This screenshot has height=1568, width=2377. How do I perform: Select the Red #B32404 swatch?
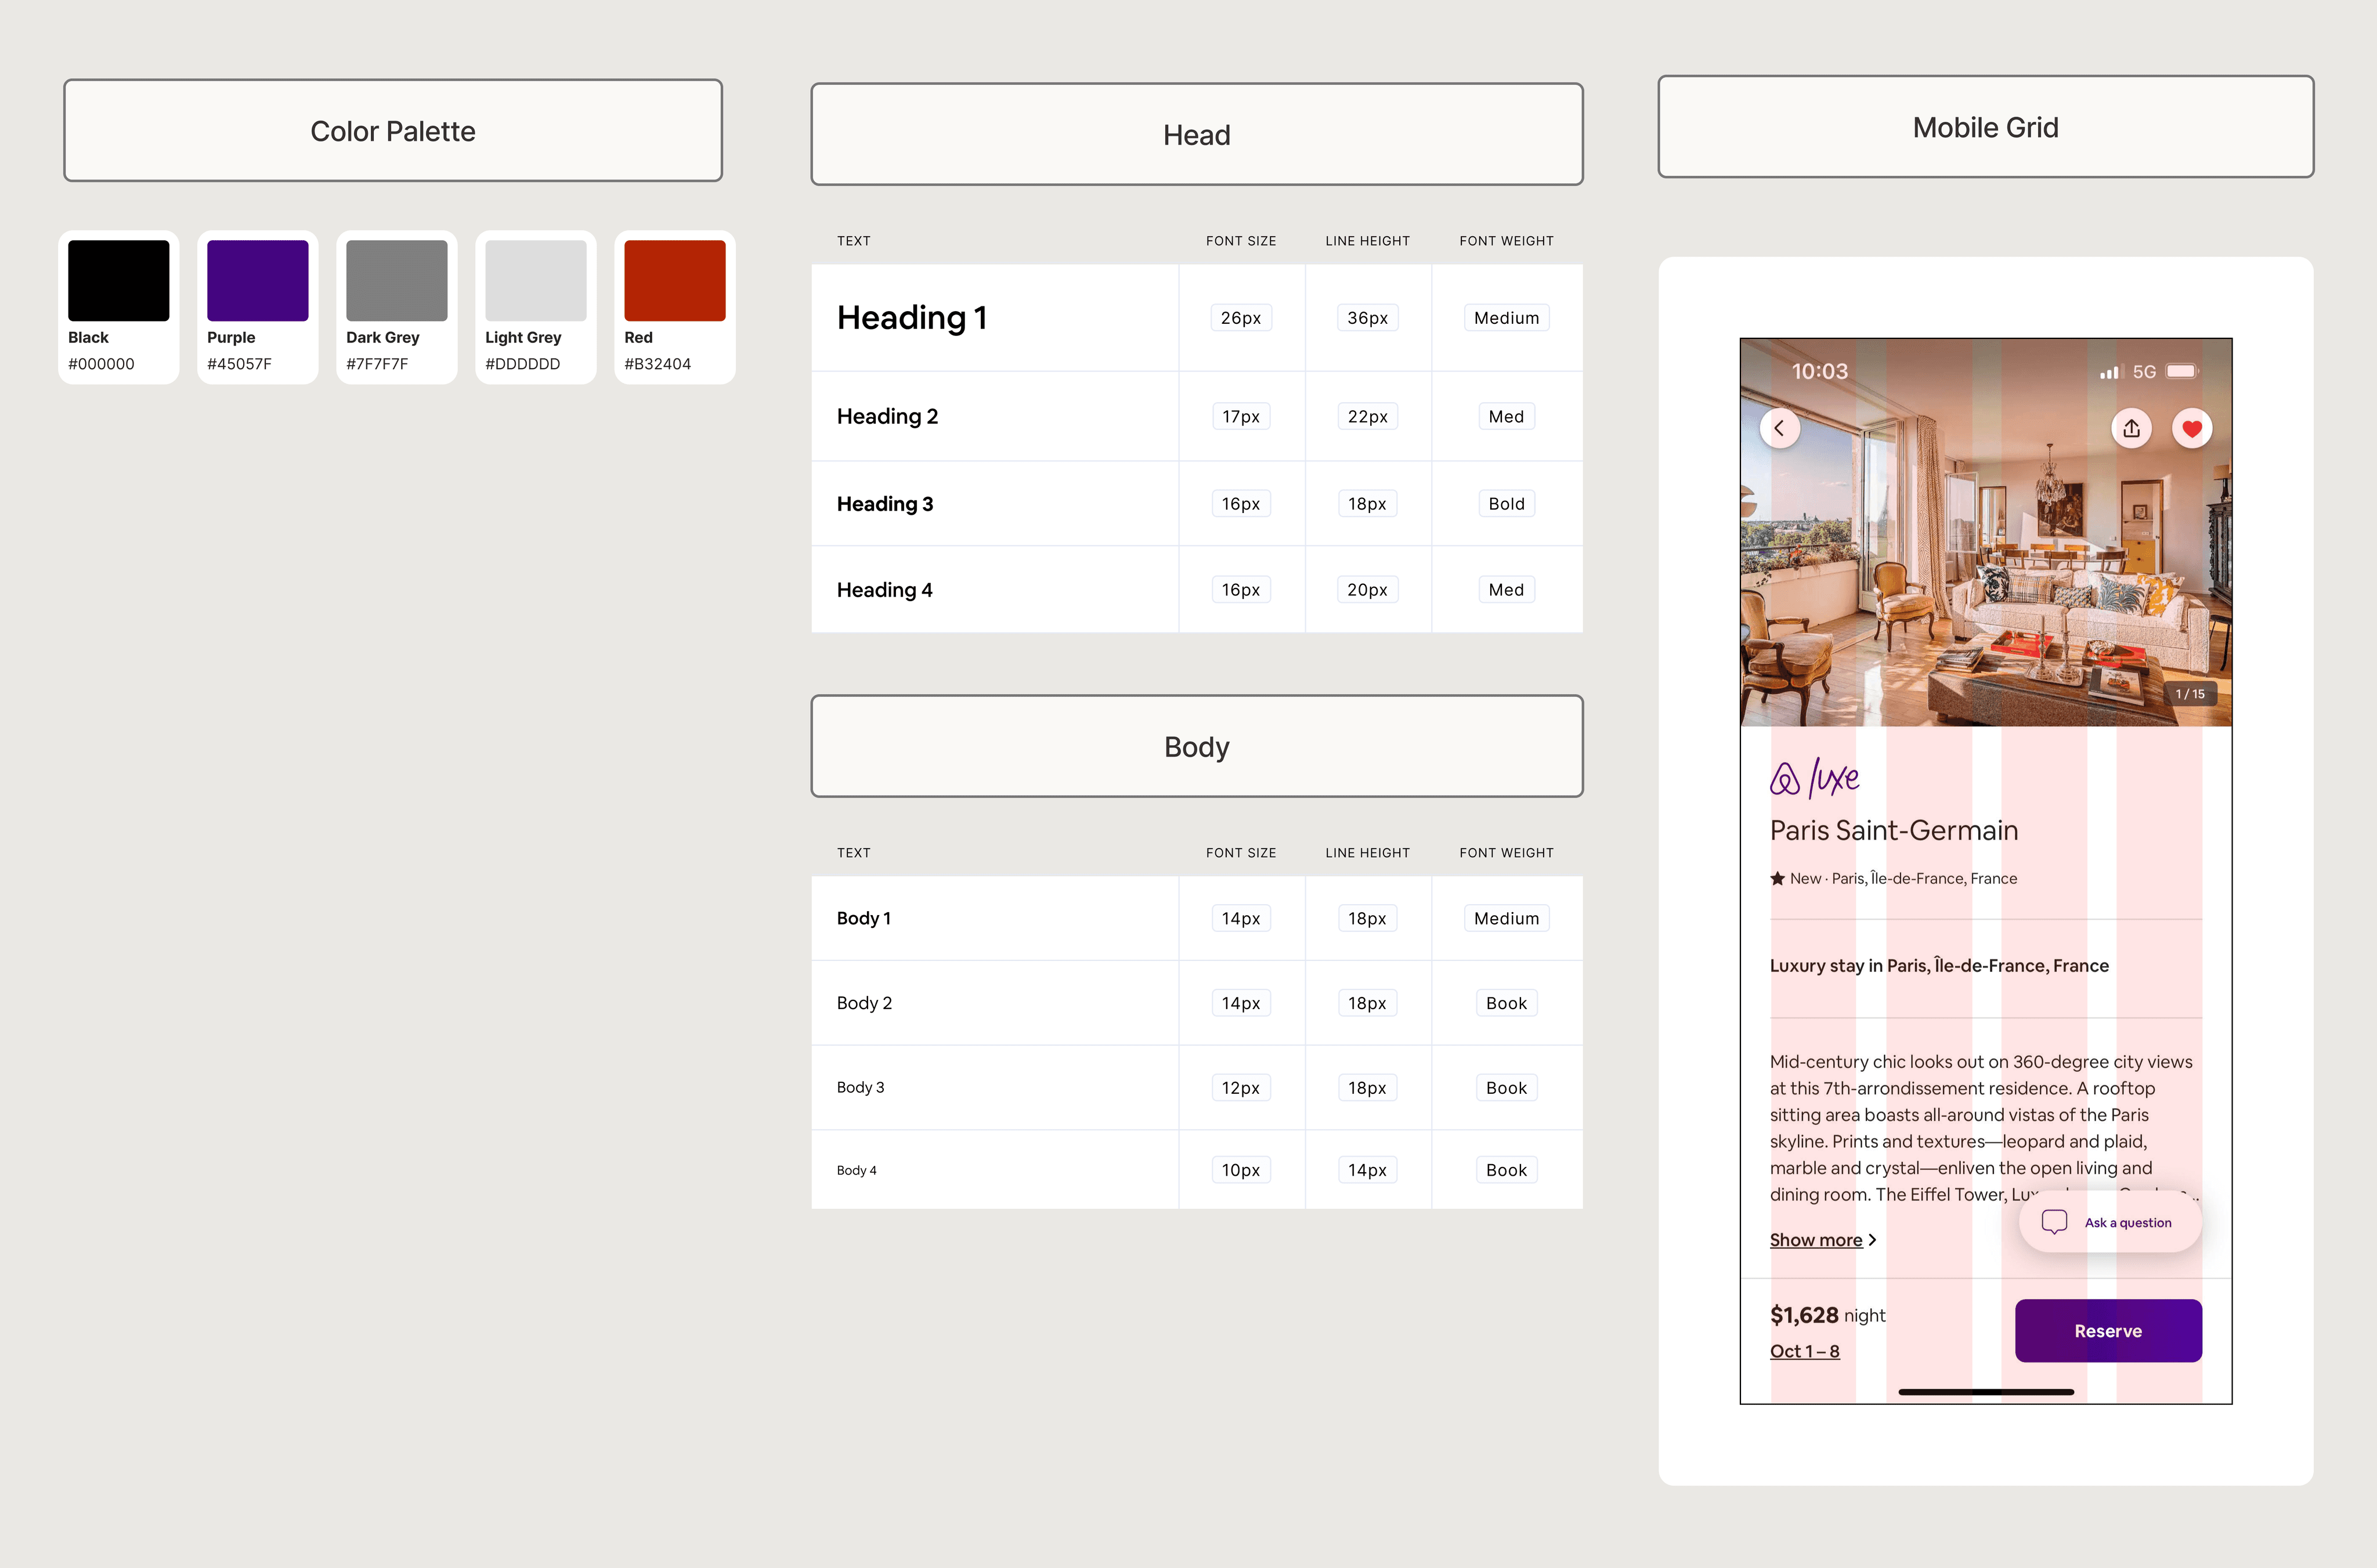[x=674, y=281]
